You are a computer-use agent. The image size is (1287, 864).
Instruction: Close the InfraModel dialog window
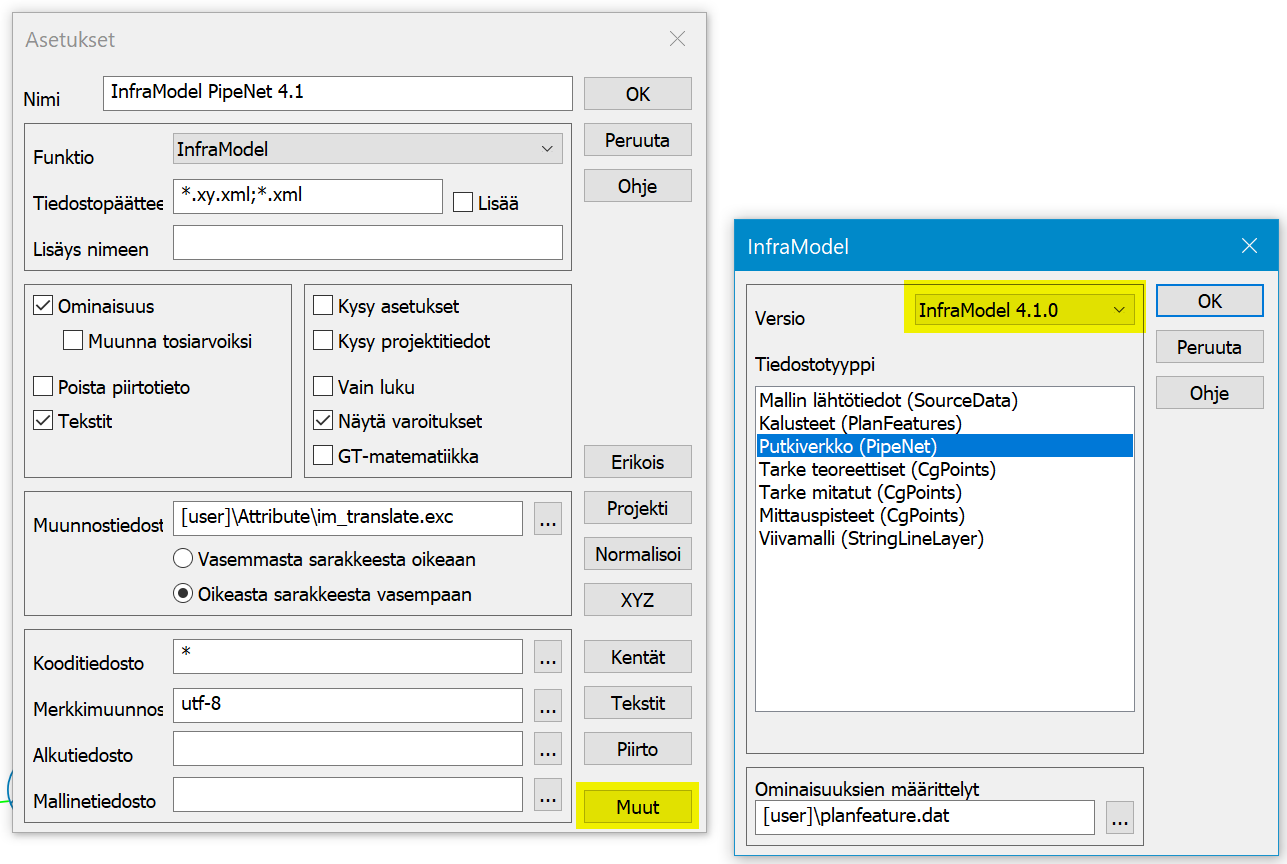click(x=1248, y=245)
